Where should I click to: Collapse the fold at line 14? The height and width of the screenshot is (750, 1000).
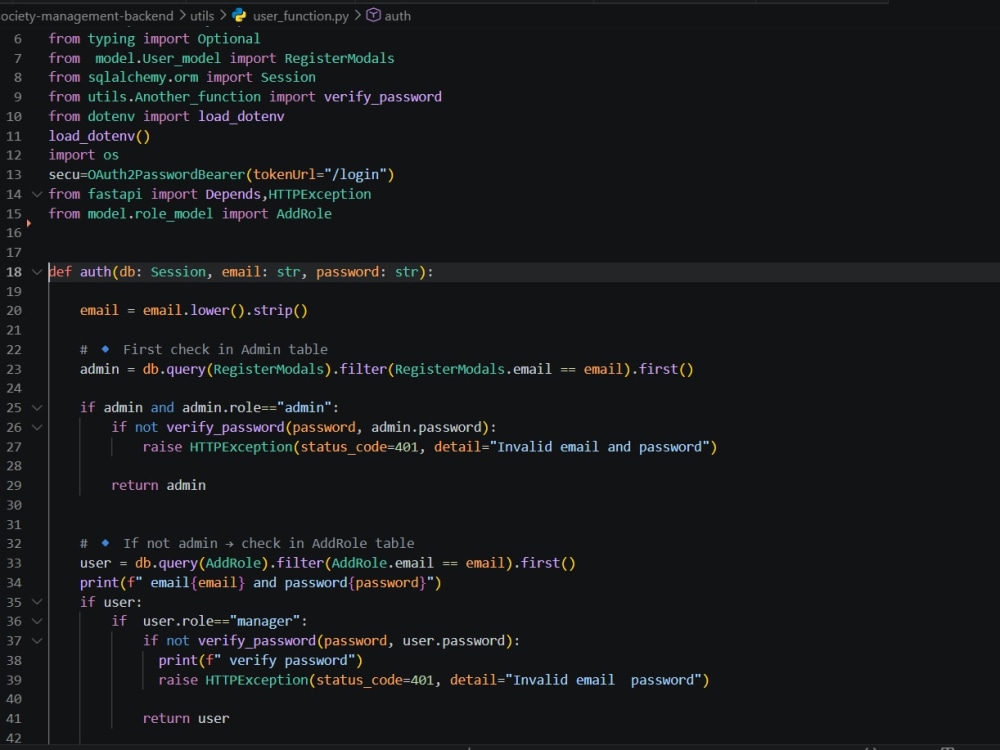[x=37, y=194]
